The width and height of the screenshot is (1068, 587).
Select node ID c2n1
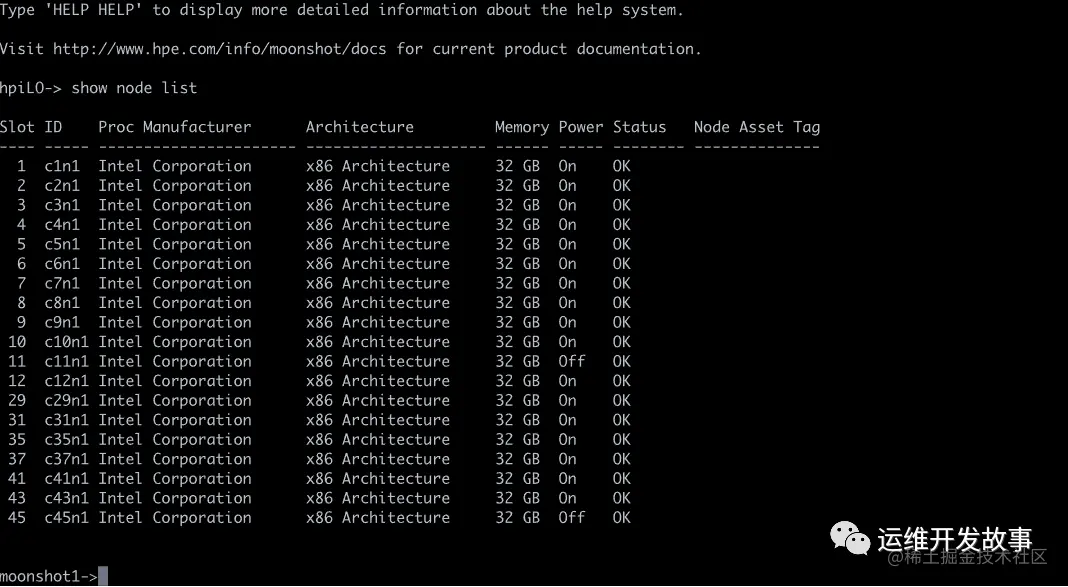[62, 186]
